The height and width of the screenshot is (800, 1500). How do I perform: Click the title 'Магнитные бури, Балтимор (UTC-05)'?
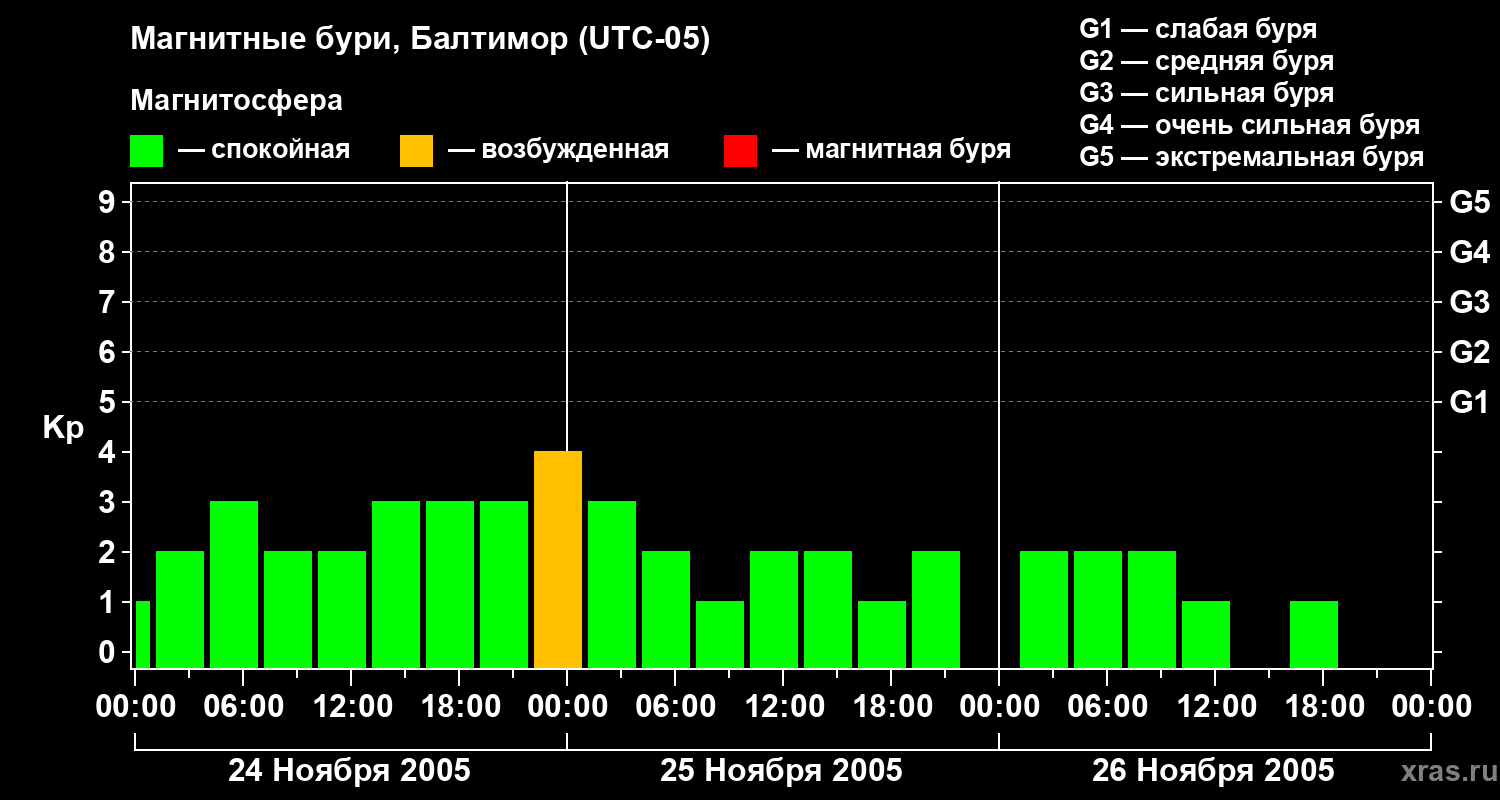420,40
